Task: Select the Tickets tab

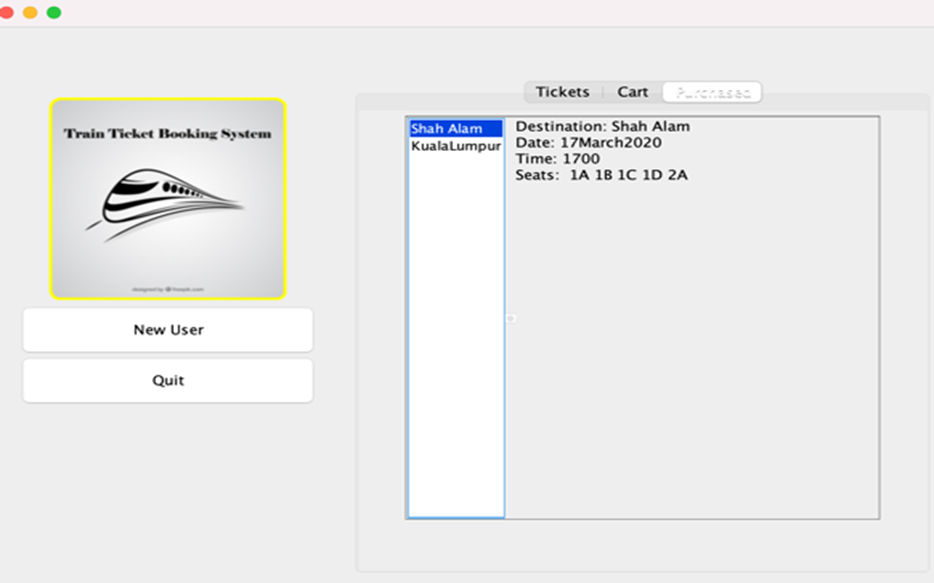Action: point(561,91)
